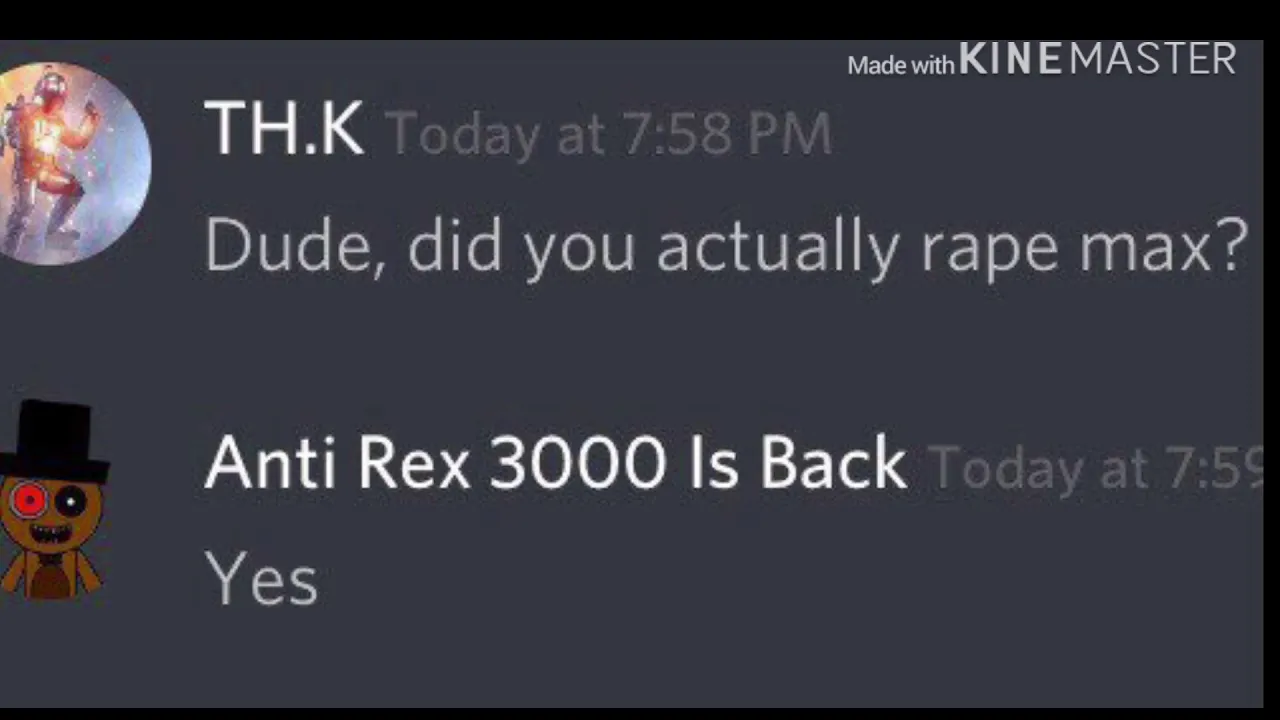Click the Today at 7:58 PM timestamp
The image size is (1280, 720).
(x=608, y=133)
